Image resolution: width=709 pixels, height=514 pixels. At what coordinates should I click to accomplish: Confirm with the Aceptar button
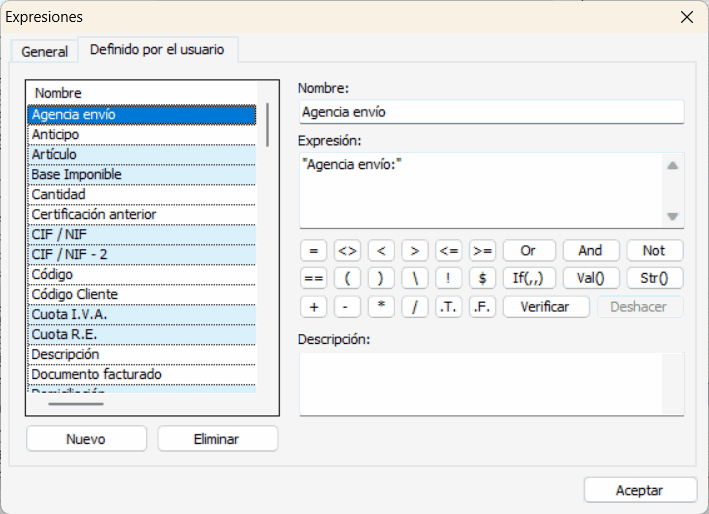click(x=640, y=490)
